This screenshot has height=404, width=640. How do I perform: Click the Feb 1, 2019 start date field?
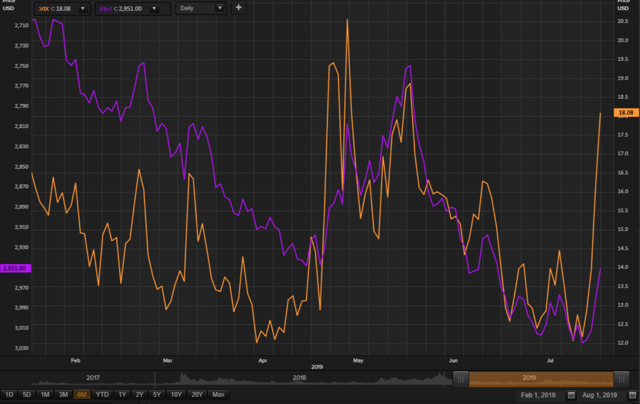point(538,395)
